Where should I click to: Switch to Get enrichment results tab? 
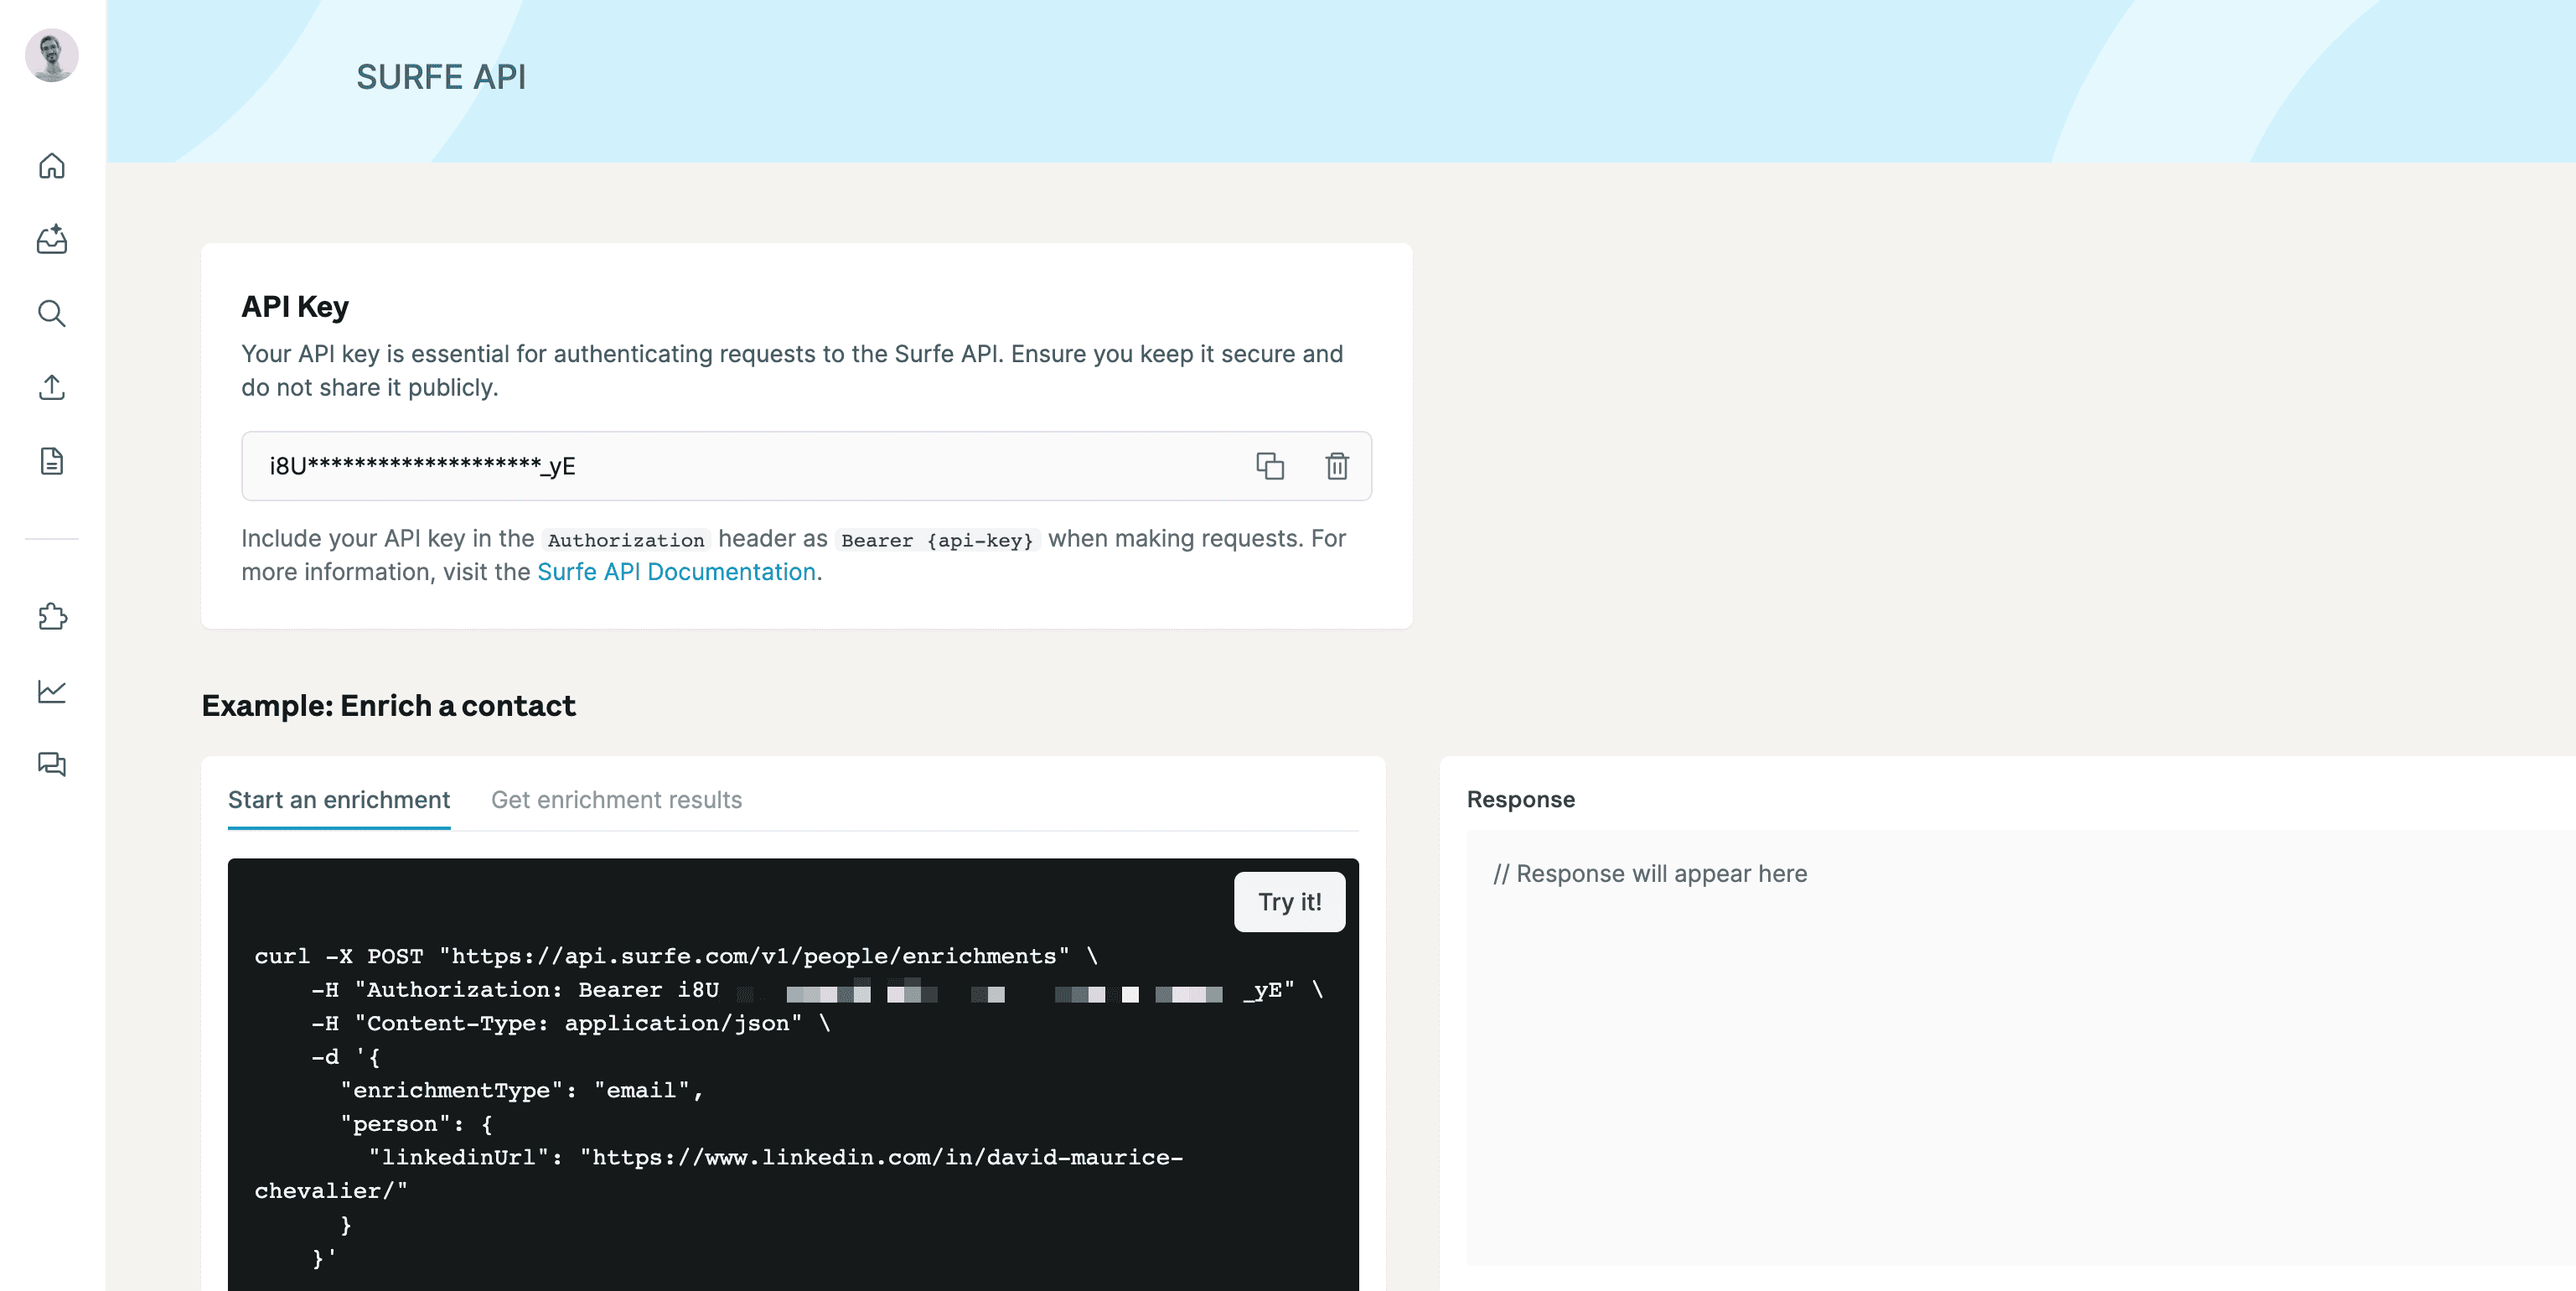click(616, 800)
